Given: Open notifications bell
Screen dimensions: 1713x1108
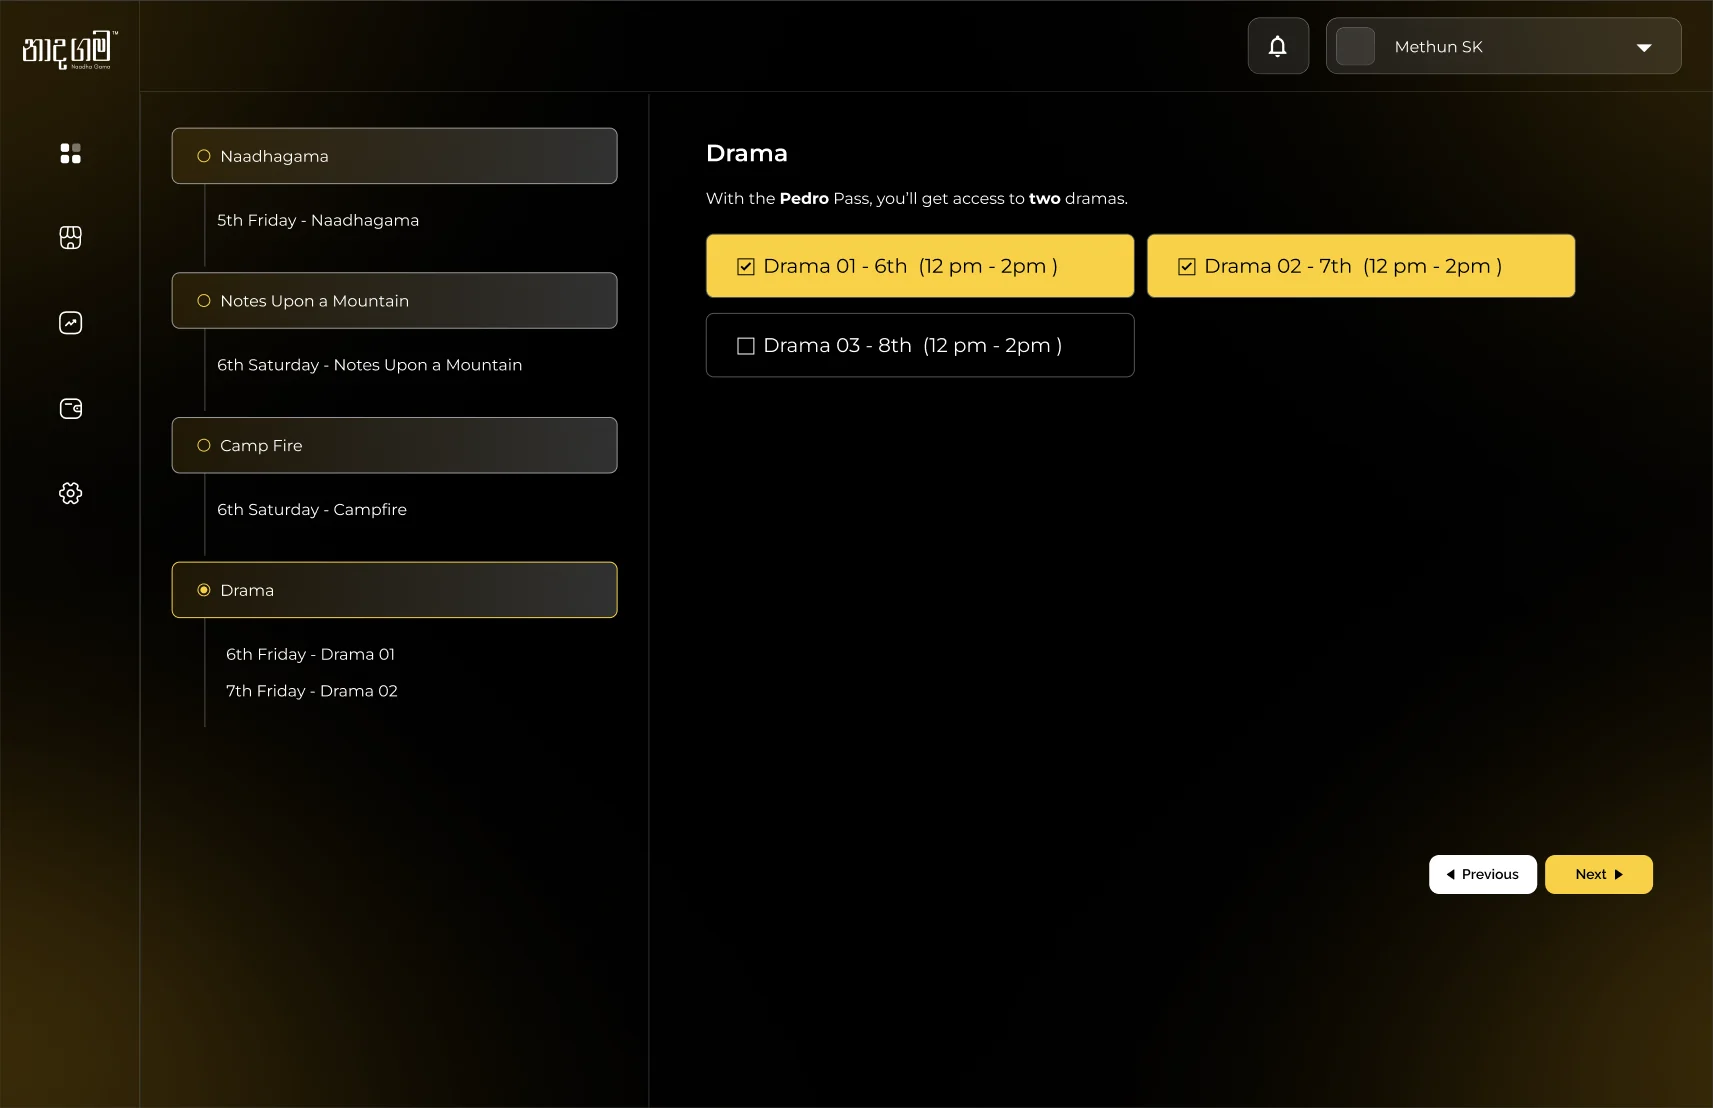Looking at the screenshot, I should 1278,46.
